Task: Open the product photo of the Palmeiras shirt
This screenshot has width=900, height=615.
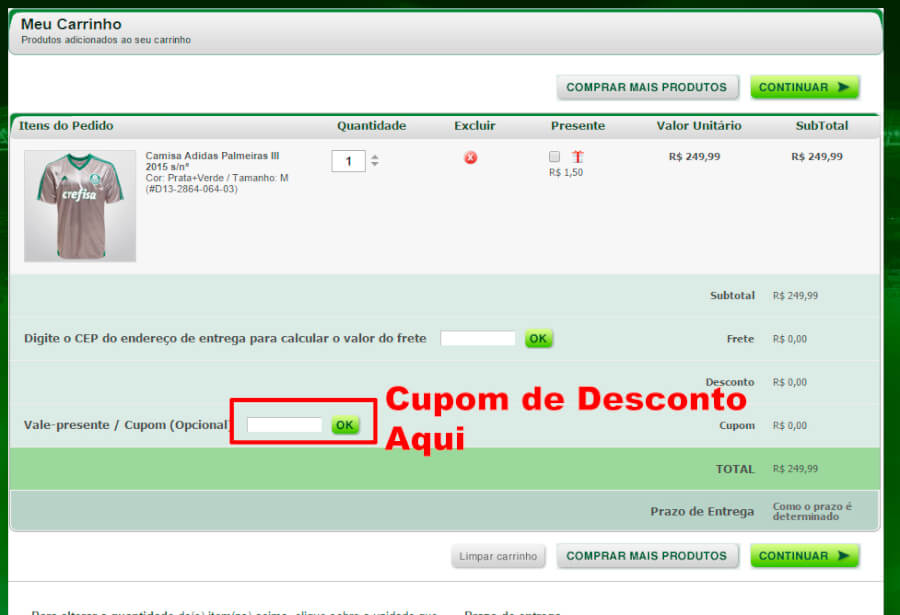Action: tap(79, 205)
